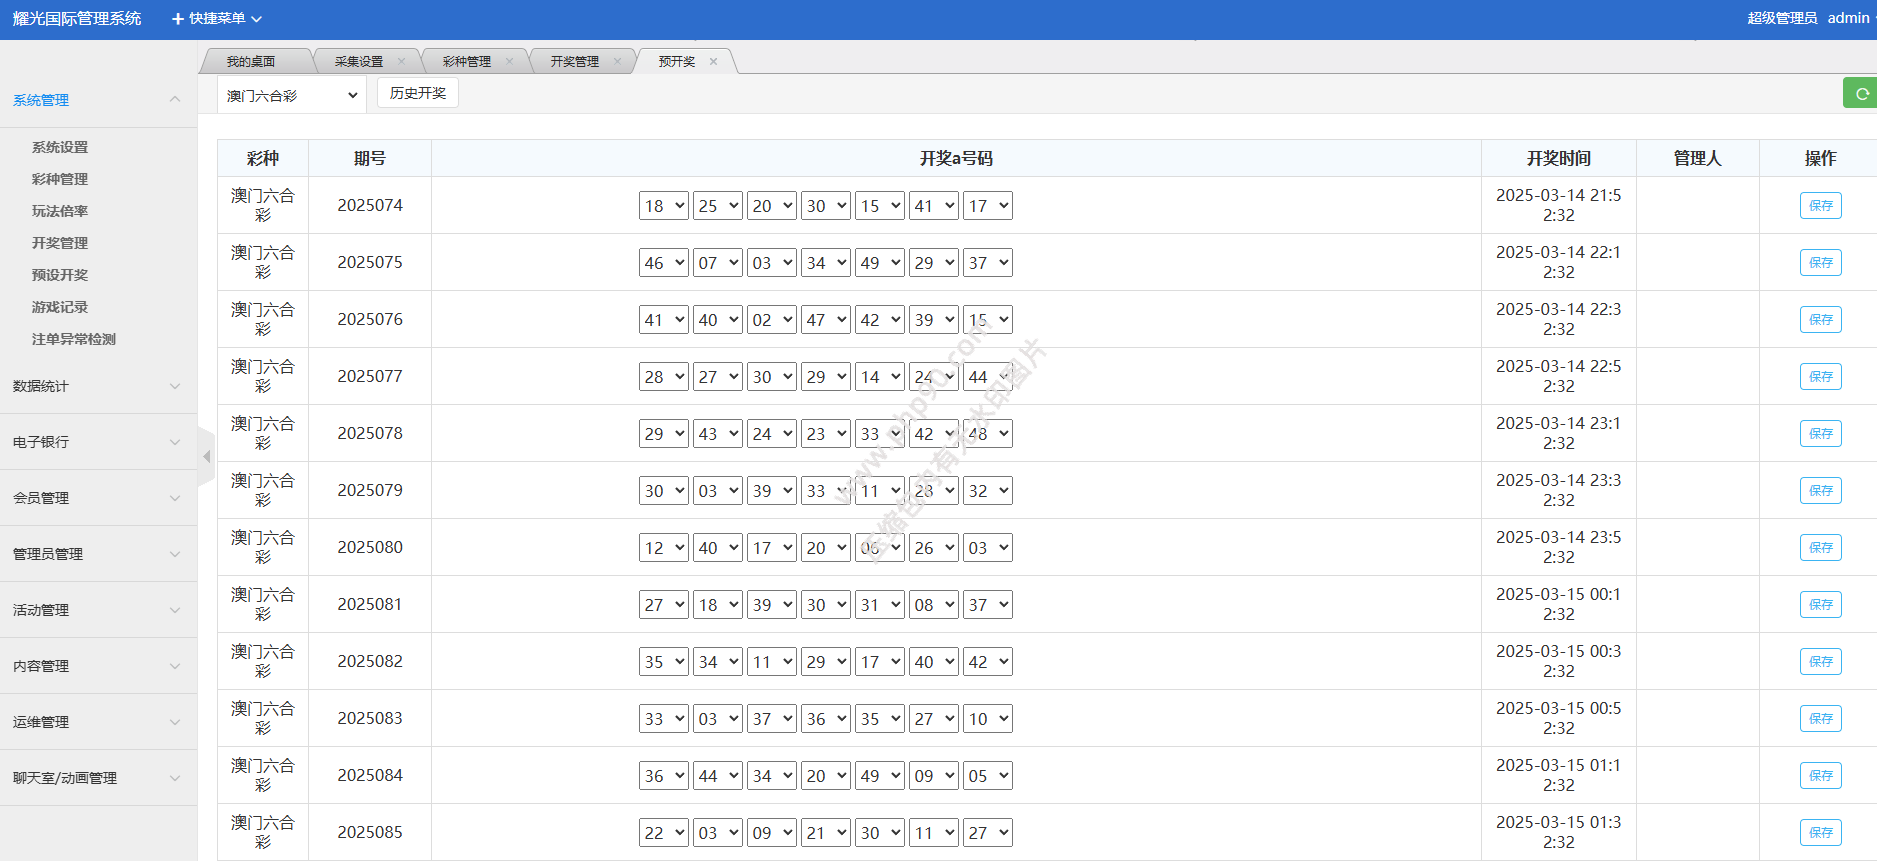This screenshot has width=1877, height=861.
Task: Close the 彩种管理 tab
Action: pos(509,62)
